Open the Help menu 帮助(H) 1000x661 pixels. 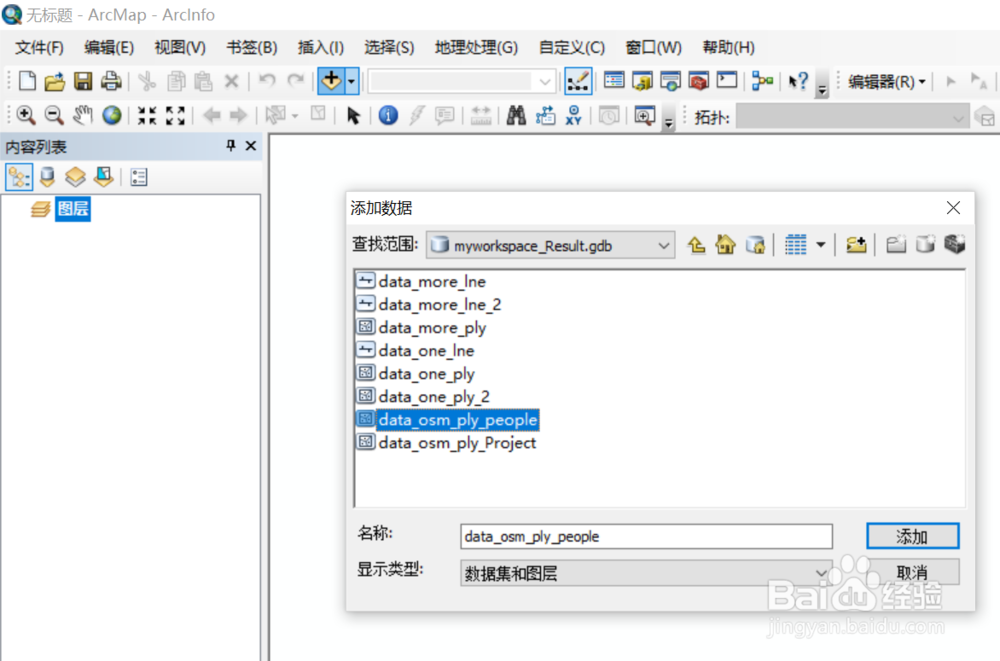tap(729, 48)
